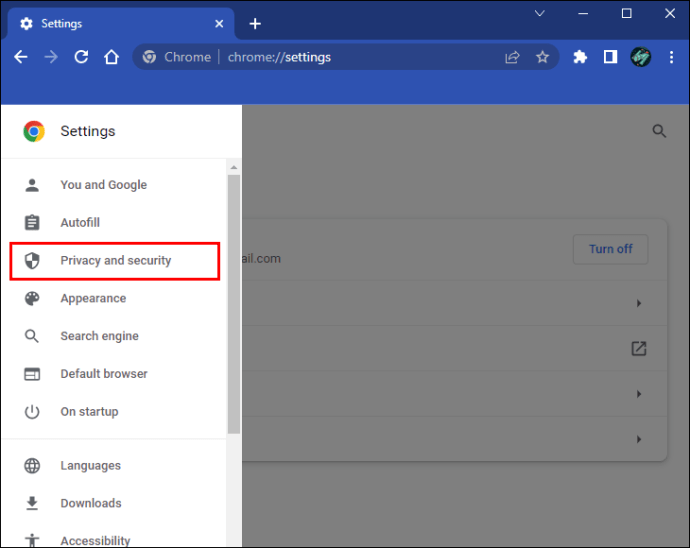
Task: Click the Autofill clipboard icon
Action: tap(32, 222)
